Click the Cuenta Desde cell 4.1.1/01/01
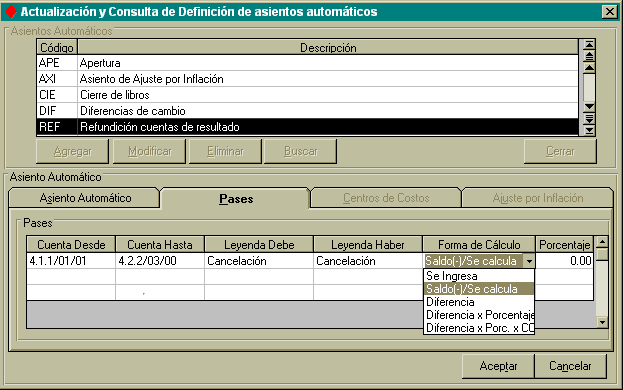Viewport: 624px width, 390px height. pos(71,261)
